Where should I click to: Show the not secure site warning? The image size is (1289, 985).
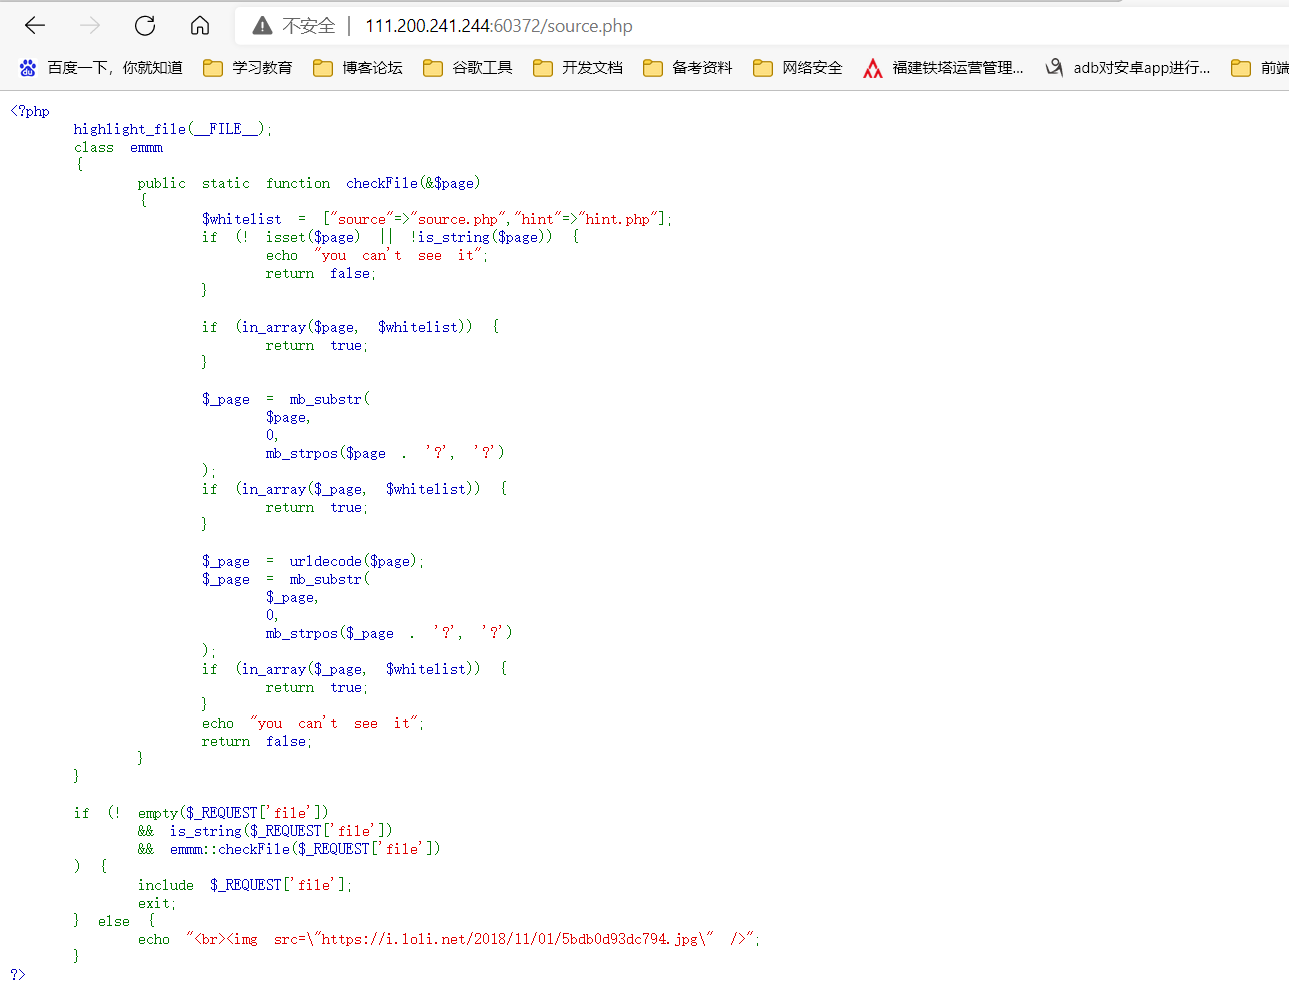click(x=294, y=26)
